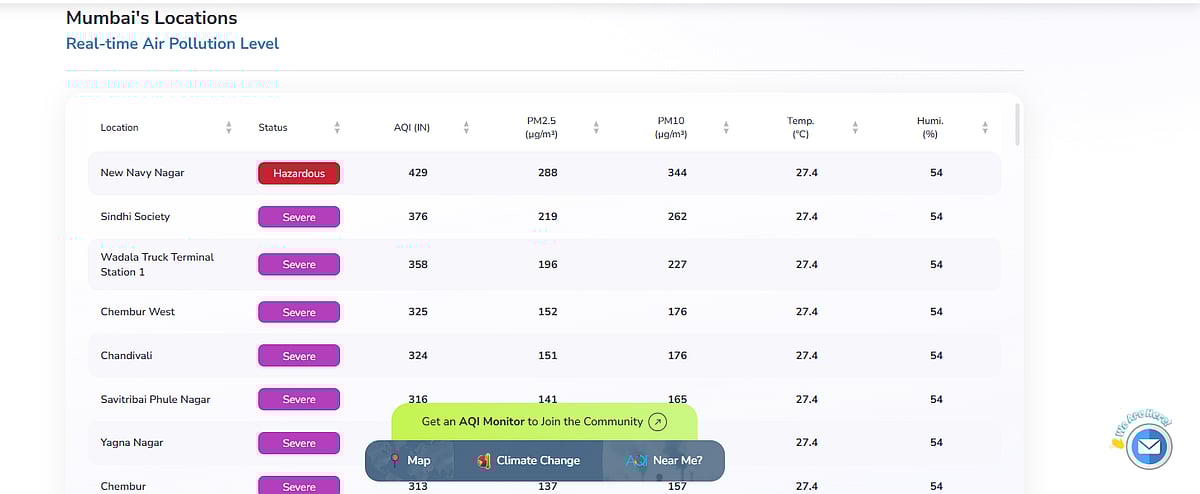Click the table's vertical scrollbar

pos(1018,125)
